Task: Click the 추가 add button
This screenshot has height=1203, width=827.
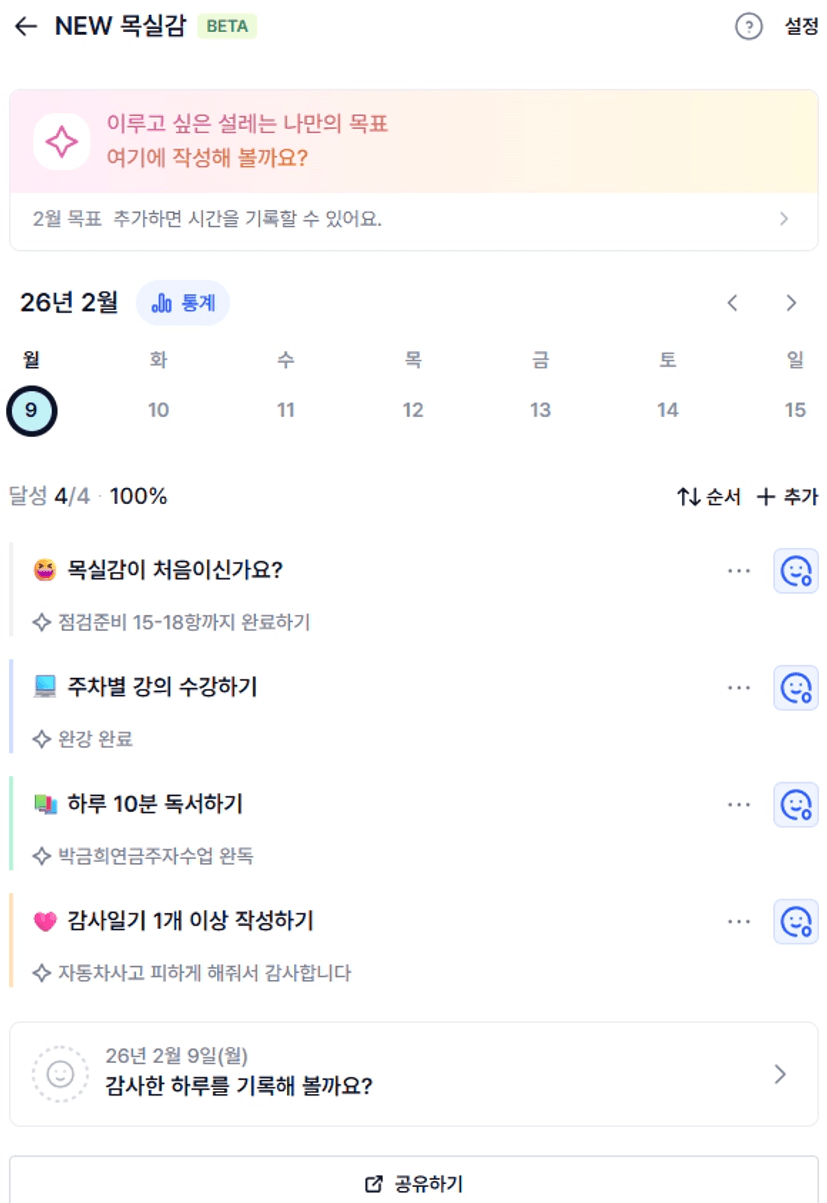Action: tap(787, 496)
